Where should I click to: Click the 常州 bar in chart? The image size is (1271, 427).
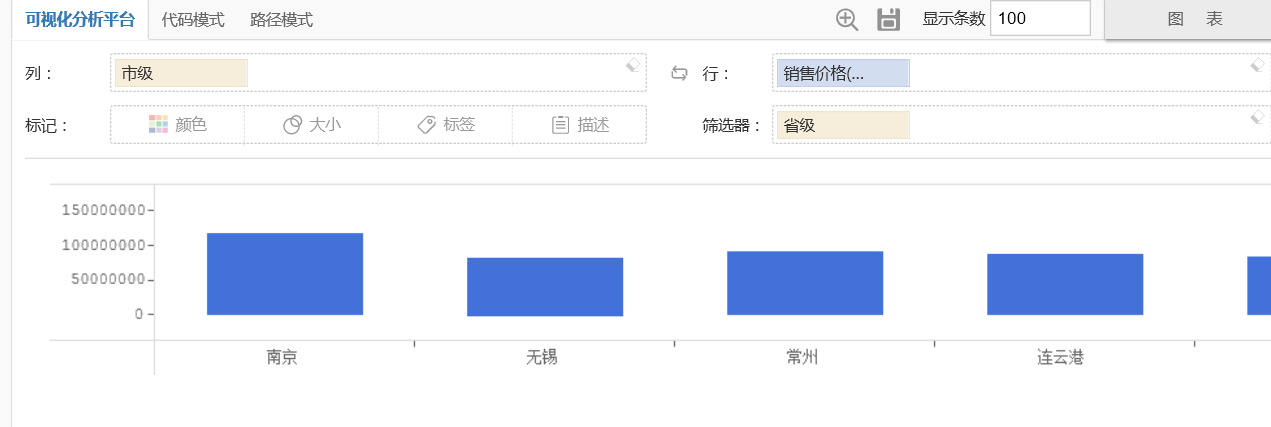point(805,283)
